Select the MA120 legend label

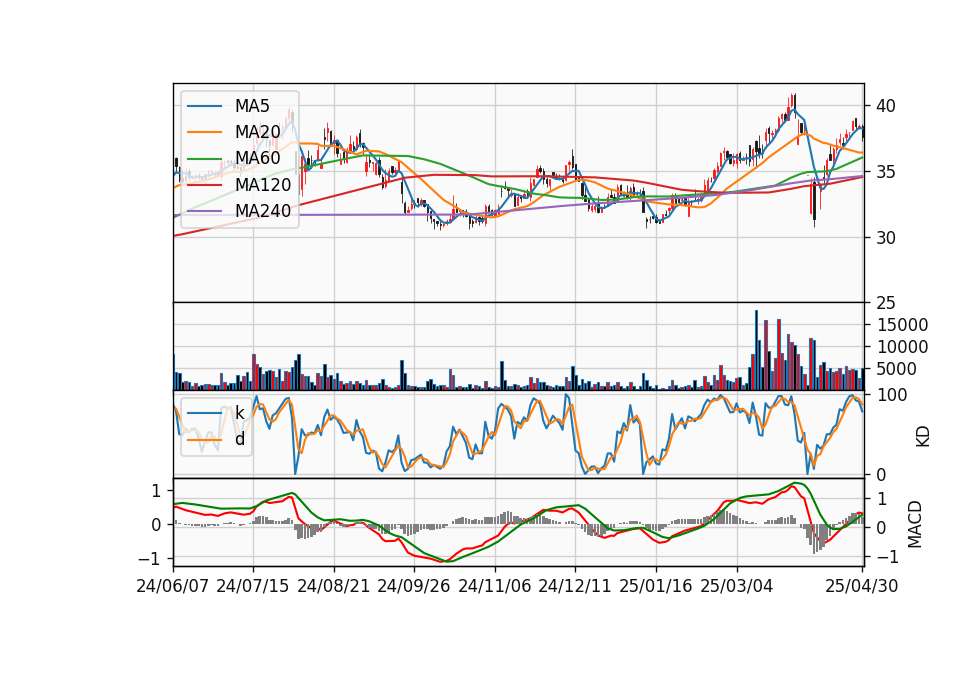263,184
